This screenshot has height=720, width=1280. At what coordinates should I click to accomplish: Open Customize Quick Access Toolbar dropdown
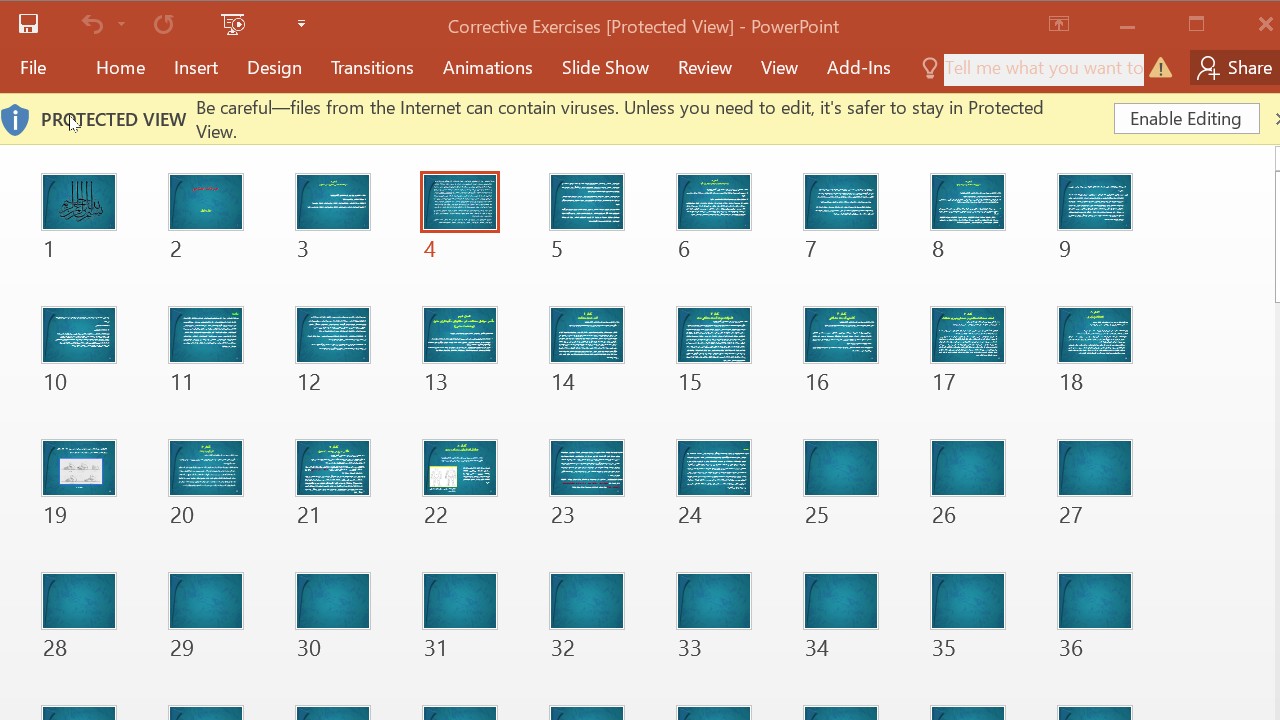(301, 24)
